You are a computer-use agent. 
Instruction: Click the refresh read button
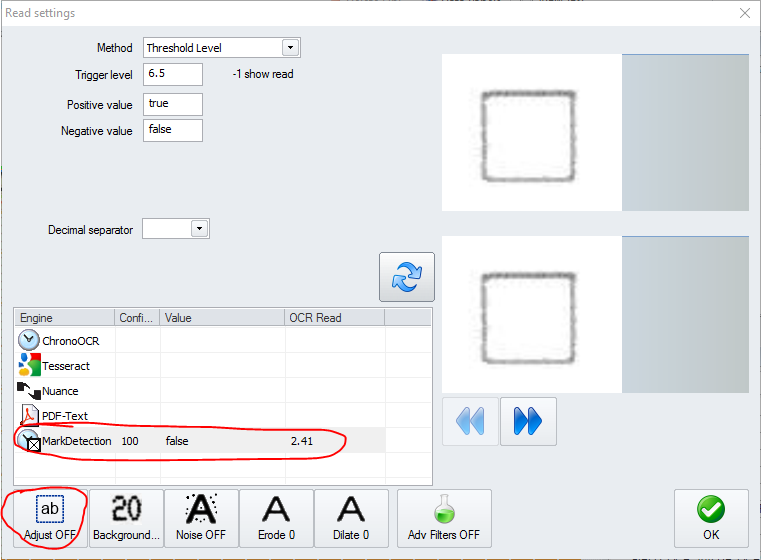pos(407,277)
